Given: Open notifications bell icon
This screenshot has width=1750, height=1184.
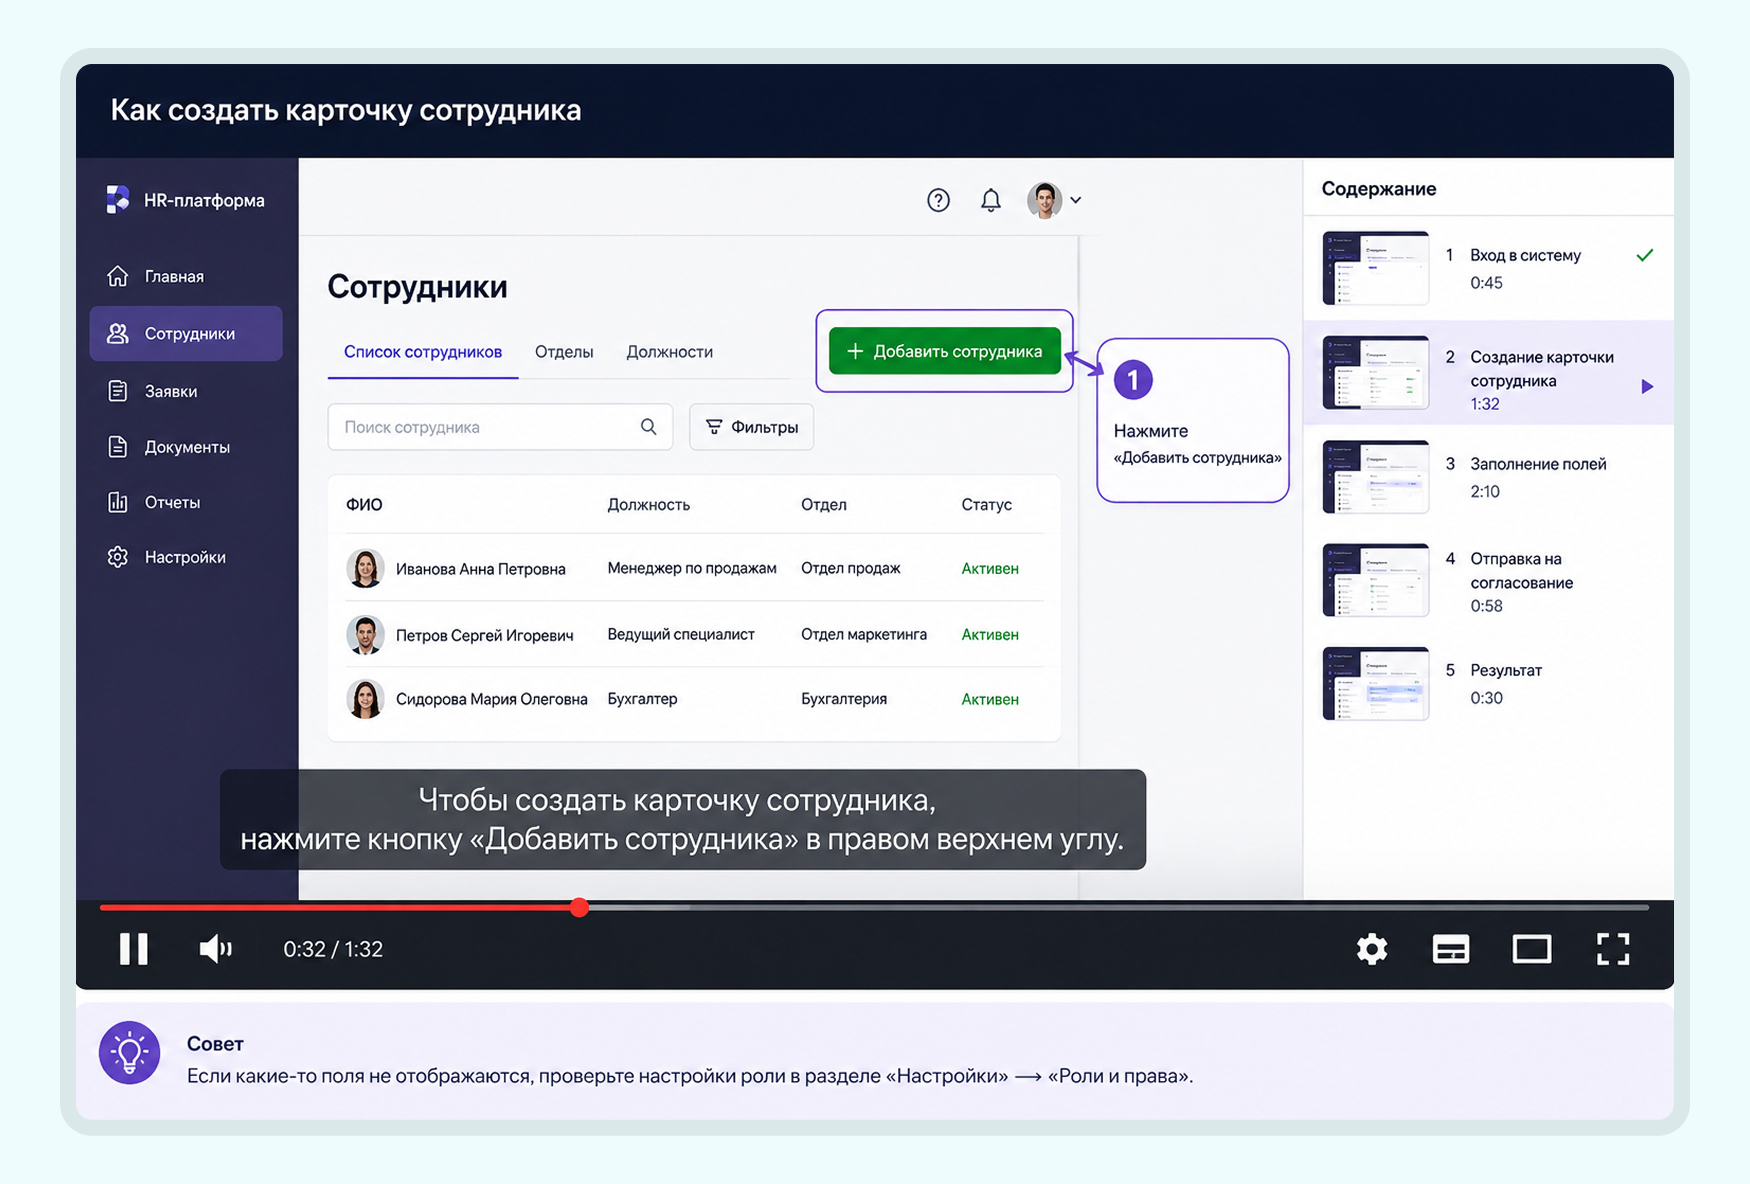Looking at the screenshot, I should coord(990,200).
